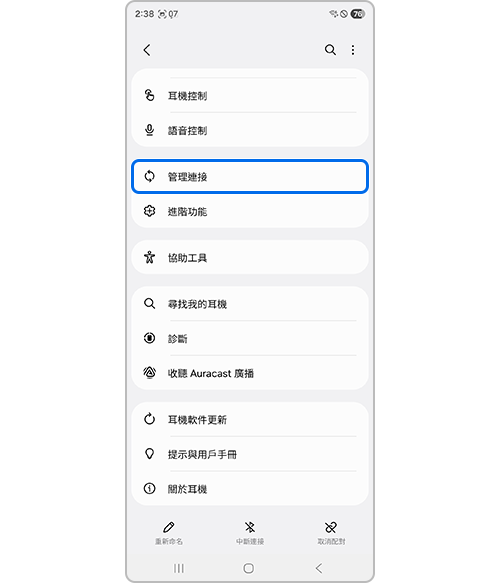
Task: Tap the accessibility icon for 協助工具
Action: [x=149, y=257]
